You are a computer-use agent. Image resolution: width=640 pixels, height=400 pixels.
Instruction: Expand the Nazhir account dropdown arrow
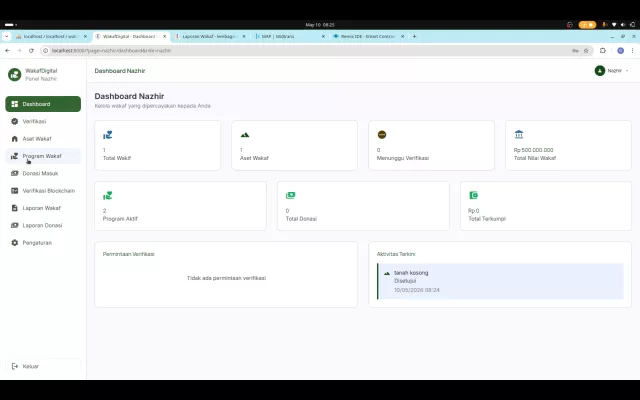click(627, 71)
